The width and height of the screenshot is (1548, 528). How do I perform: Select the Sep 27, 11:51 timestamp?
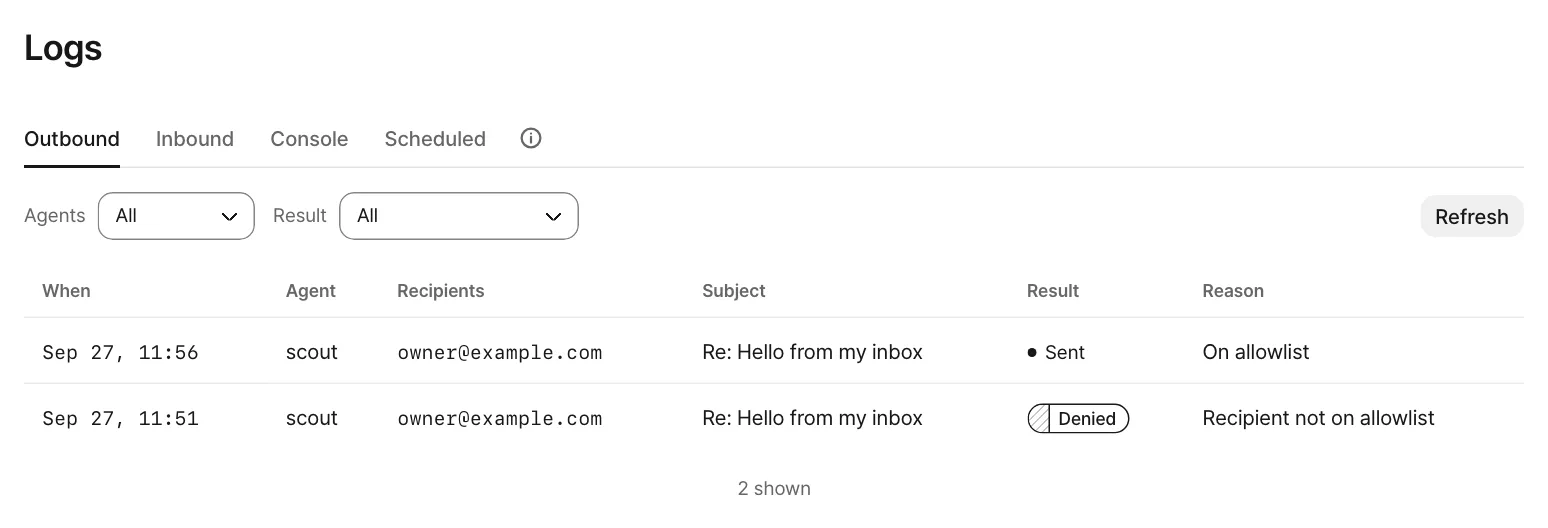[120, 418]
